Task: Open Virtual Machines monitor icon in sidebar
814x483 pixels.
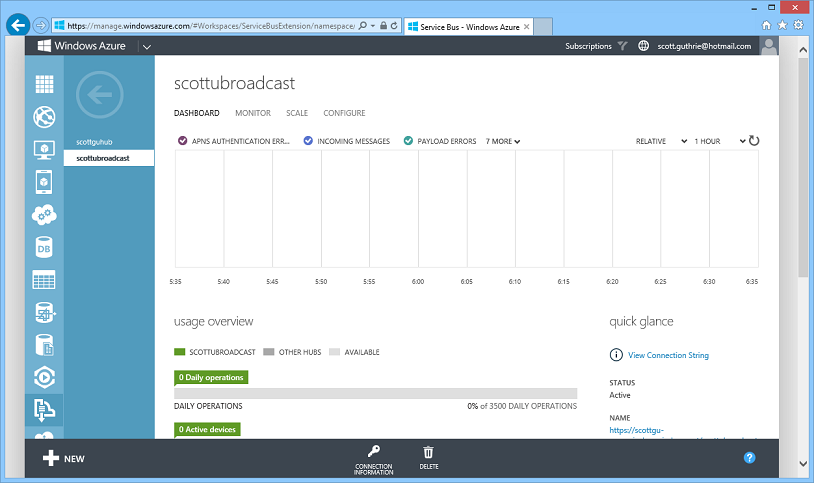Action: pos(44,150)
